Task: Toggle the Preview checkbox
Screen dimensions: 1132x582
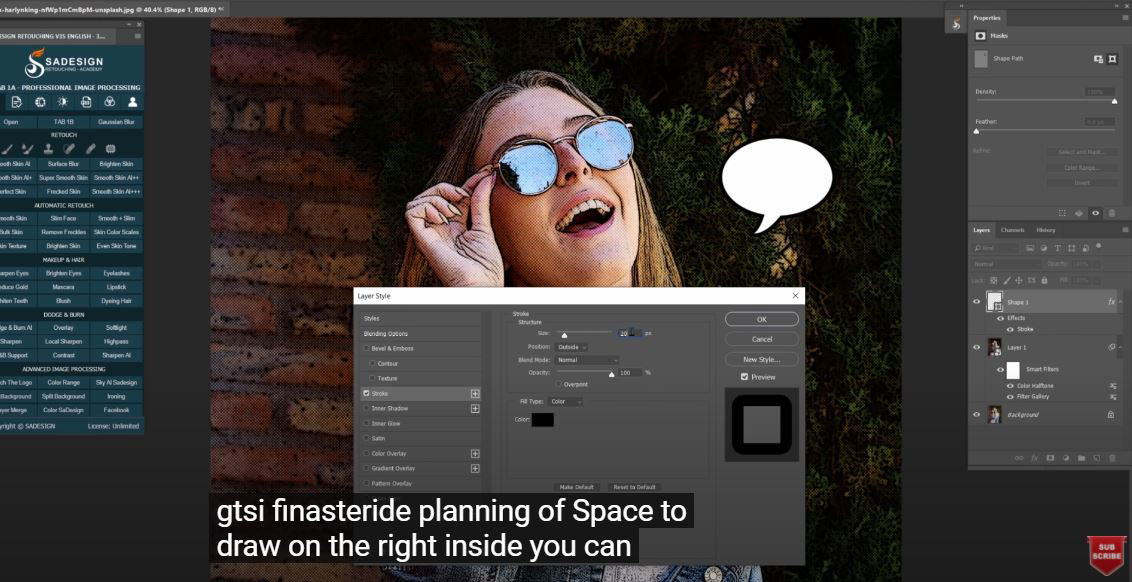Action: click(744, 377)
